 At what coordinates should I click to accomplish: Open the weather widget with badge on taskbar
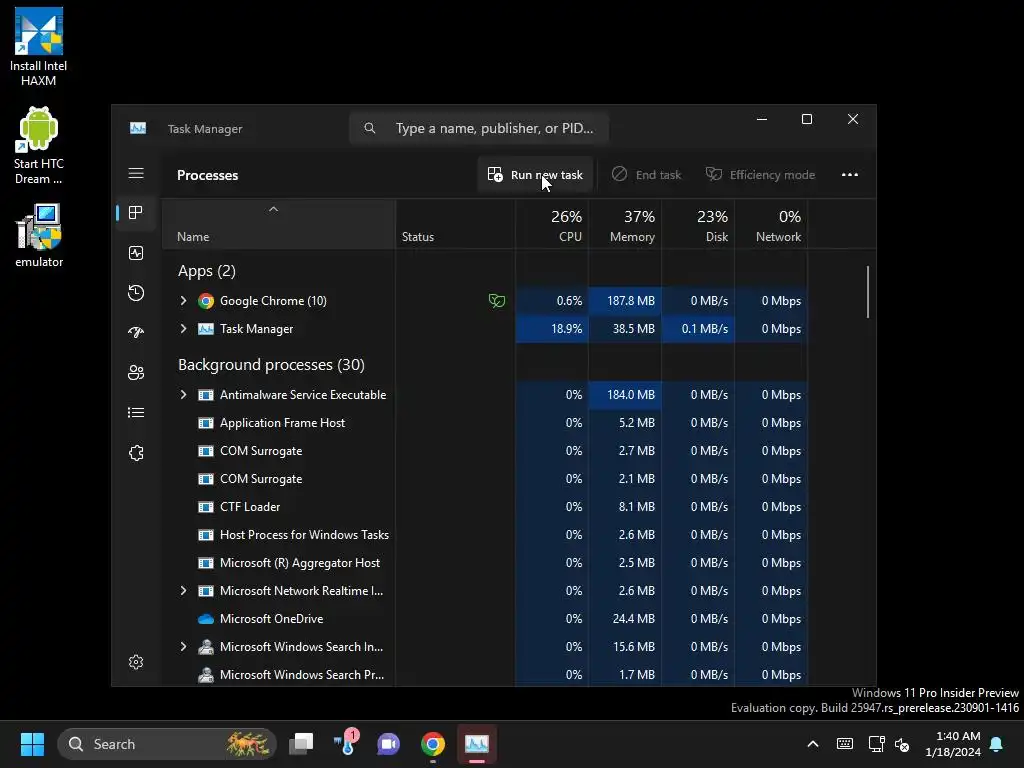point(345,743)
